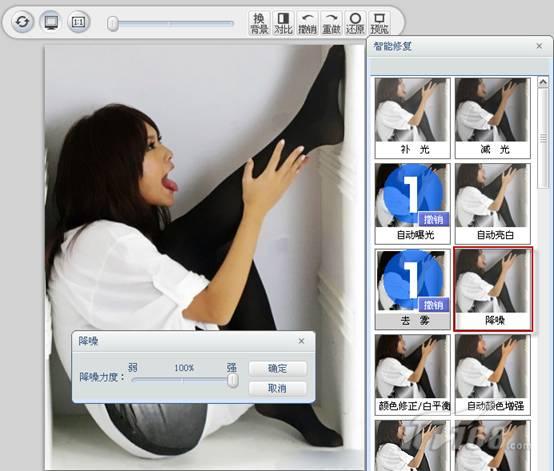
Task: Click the scroll-up arrow of effects list
Action: click(x=543, y=82)
